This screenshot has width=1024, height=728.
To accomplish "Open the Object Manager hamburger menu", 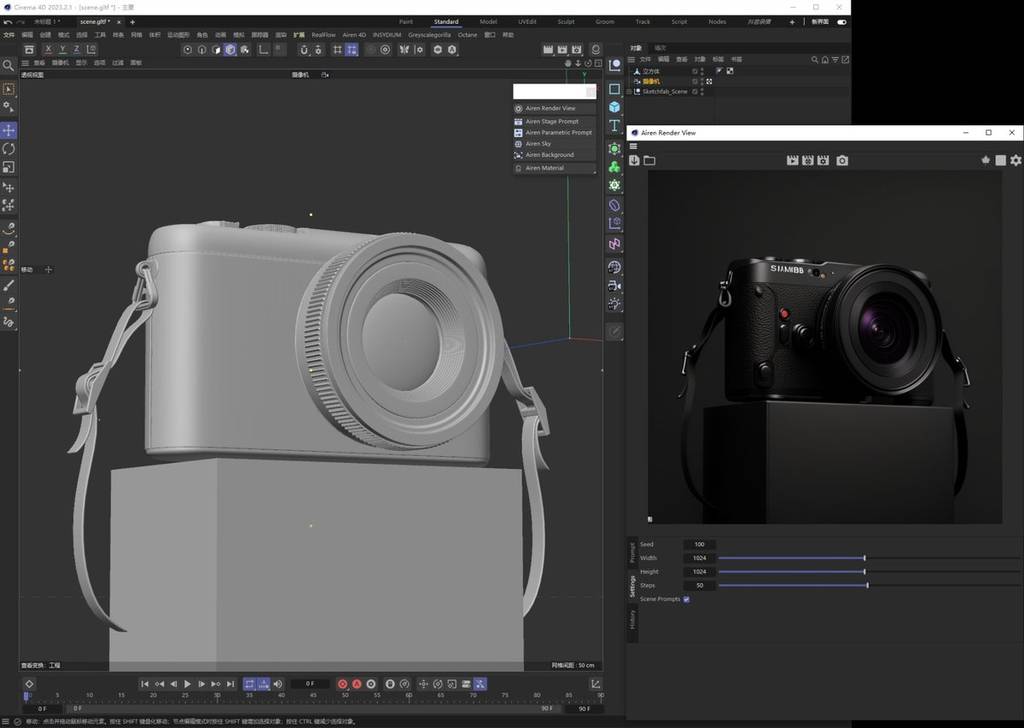I will pos(633,59).
